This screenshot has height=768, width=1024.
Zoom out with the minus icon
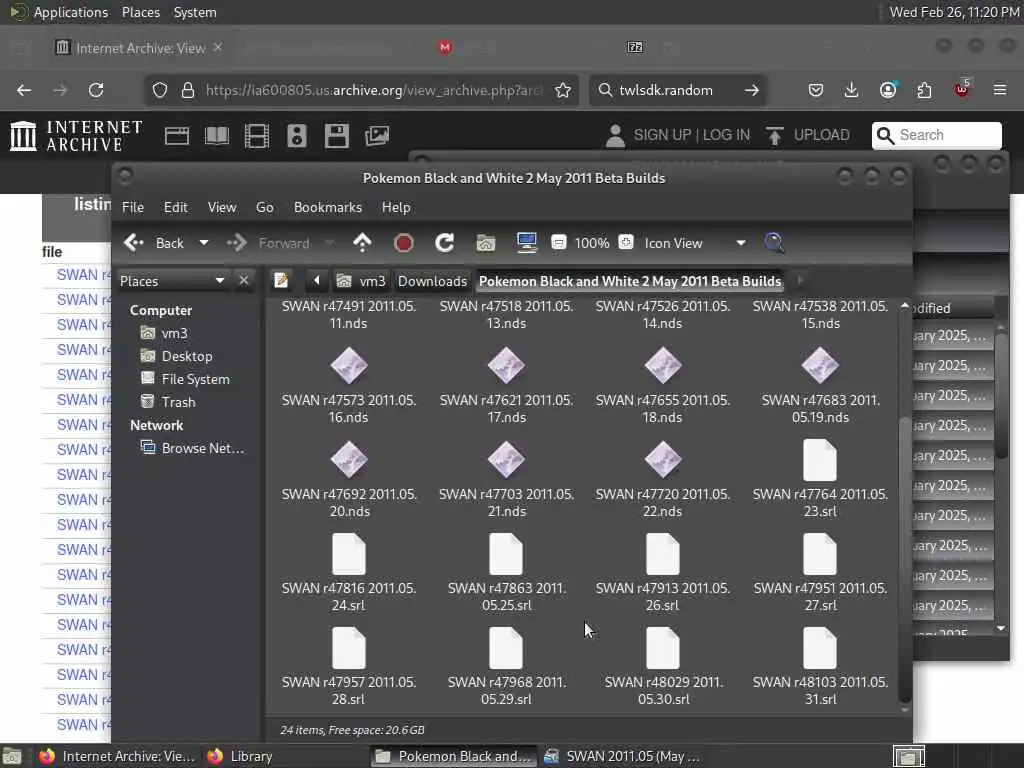[x=558, y=242]
